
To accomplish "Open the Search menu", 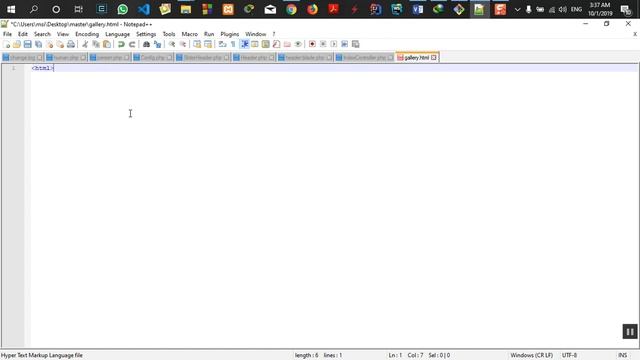I will (x=42, y=34).
